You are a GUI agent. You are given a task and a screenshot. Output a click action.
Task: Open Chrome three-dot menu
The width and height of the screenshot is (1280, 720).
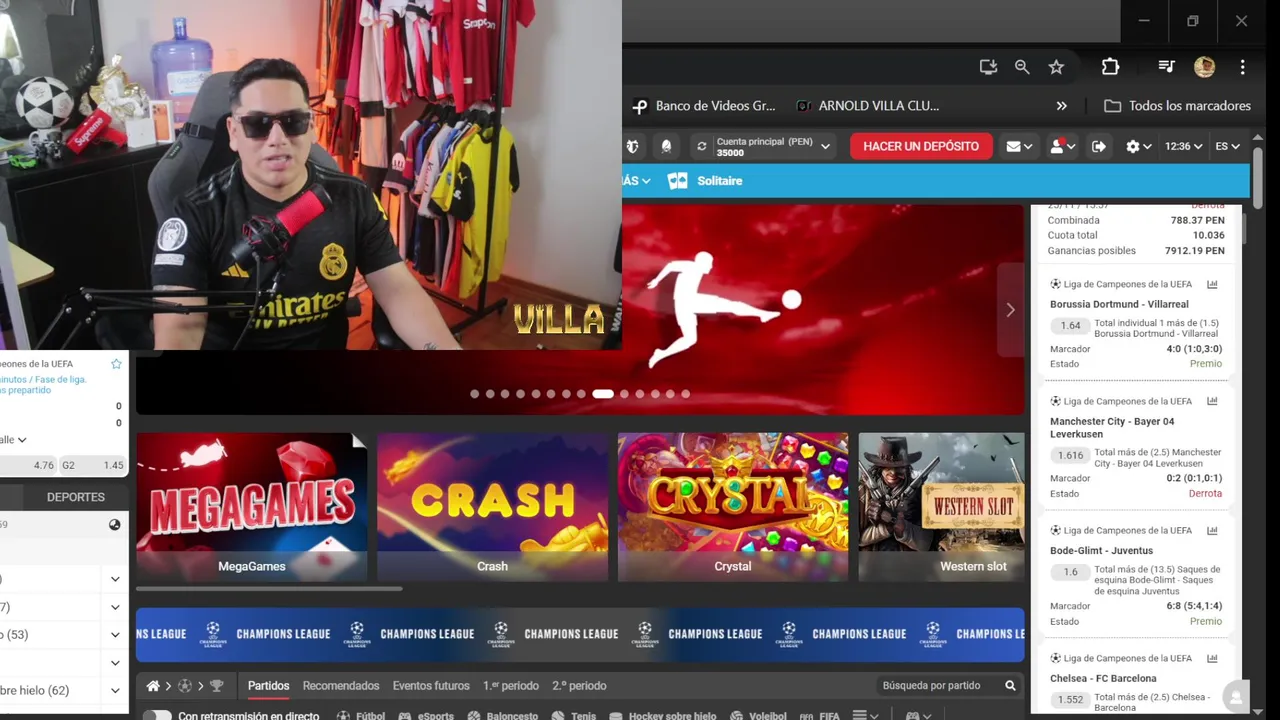(x=1242, y=67)
